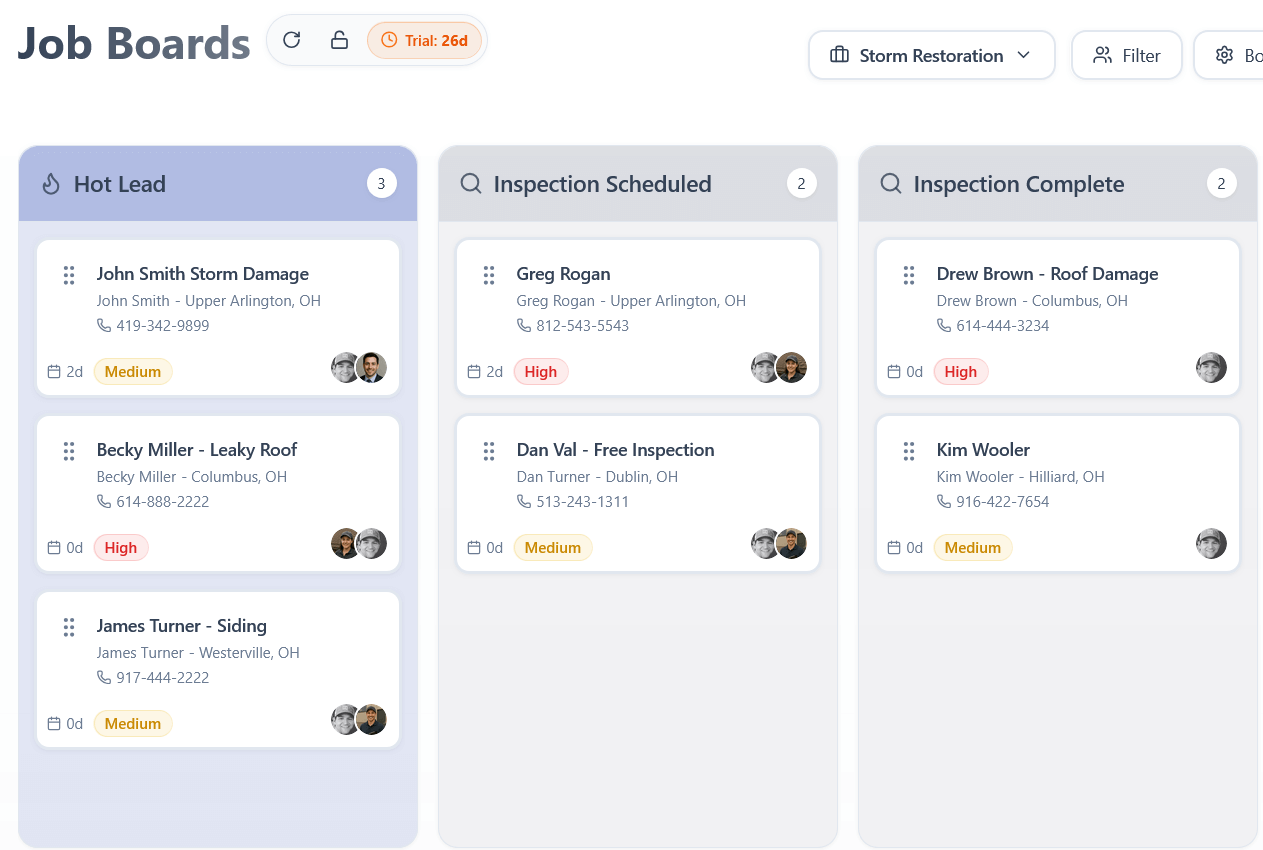Screen dimensions: 1263x850
Task: Click the calendar icon on Greg Rogan card
Action: [474, 372]
